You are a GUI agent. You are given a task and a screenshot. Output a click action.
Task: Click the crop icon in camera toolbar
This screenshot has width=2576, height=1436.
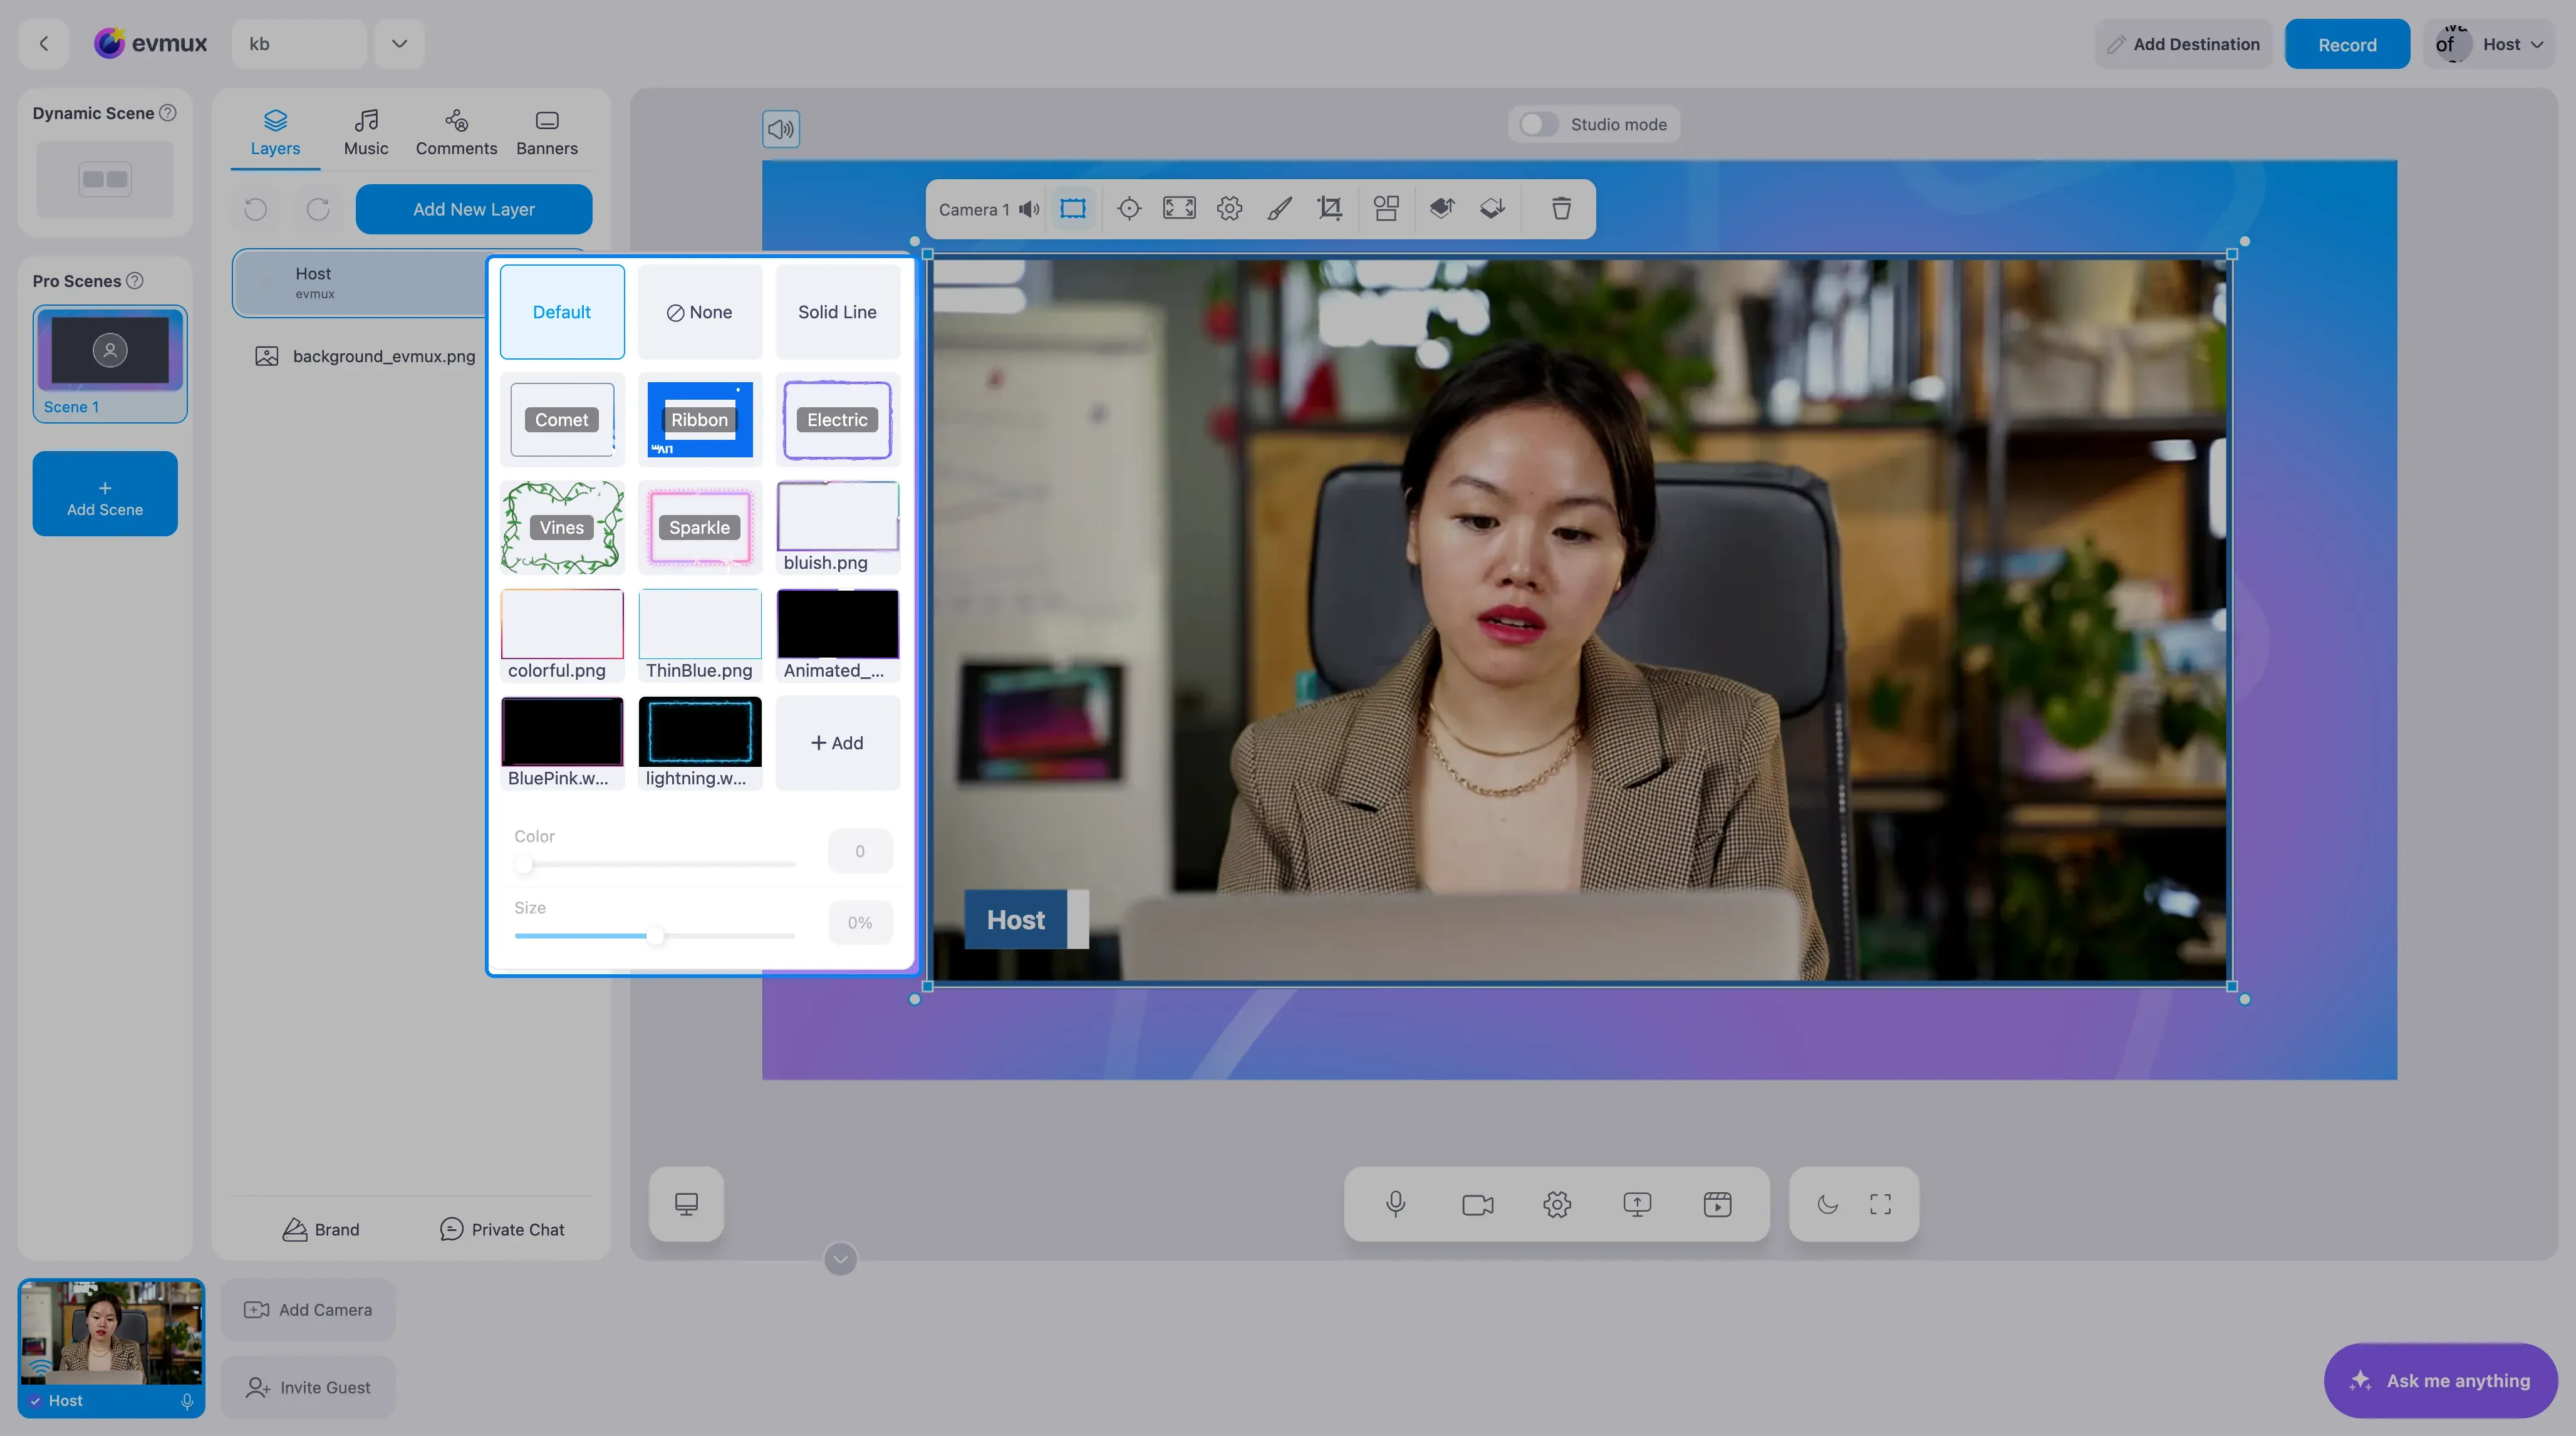1330,209
